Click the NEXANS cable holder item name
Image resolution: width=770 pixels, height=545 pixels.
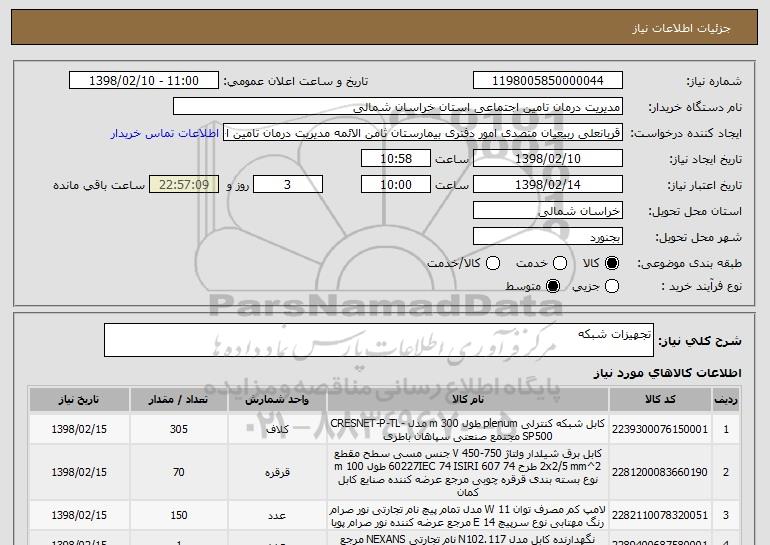pyautogui.click(x=468, y=540)
